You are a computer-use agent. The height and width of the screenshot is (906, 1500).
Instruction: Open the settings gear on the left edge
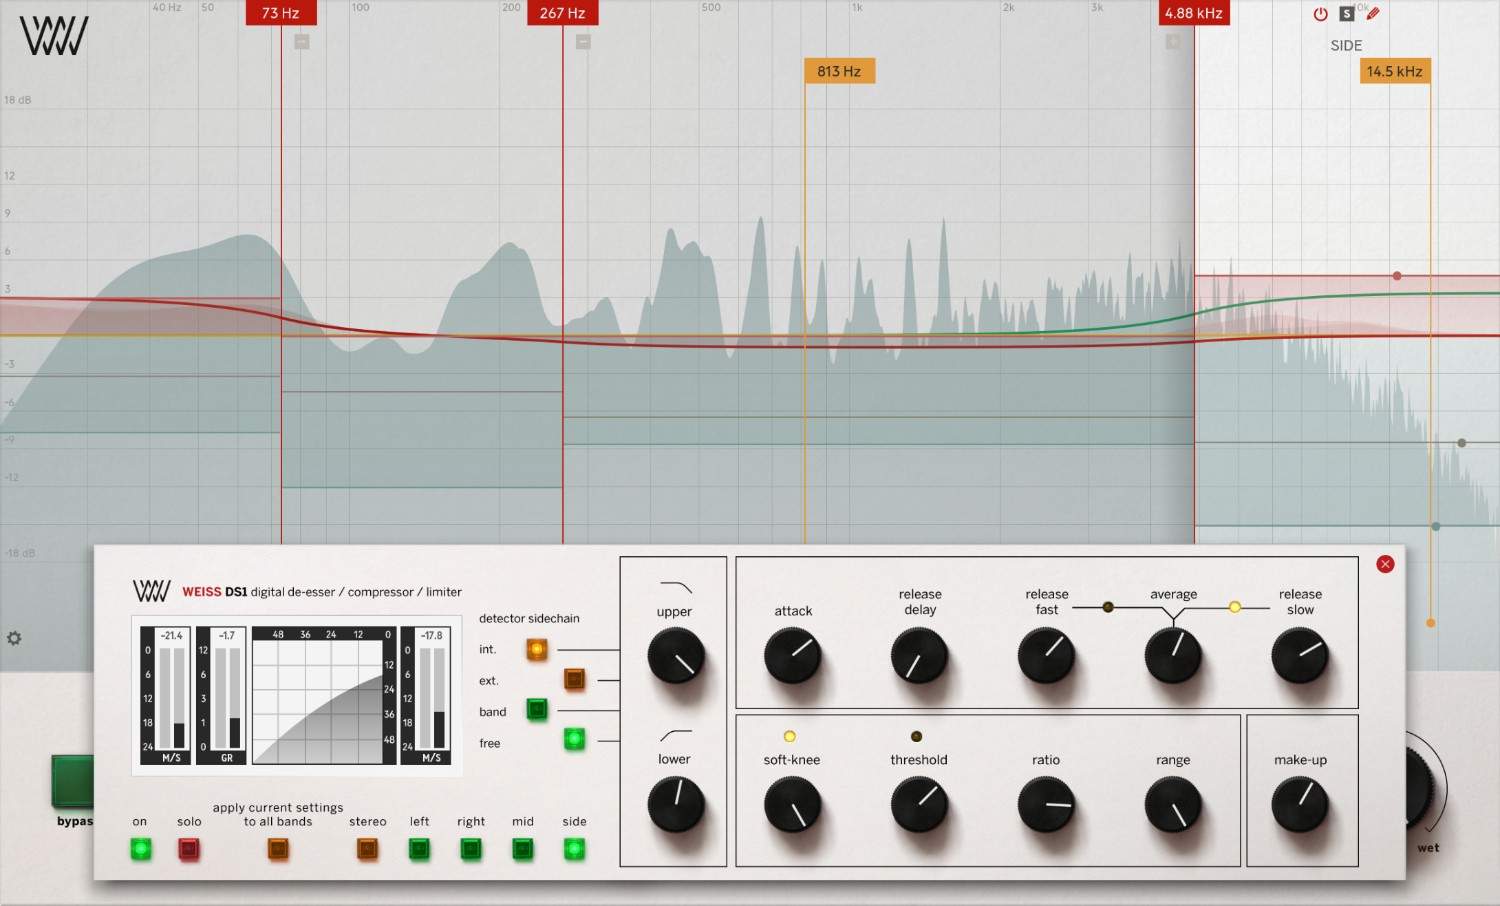pyautogui.click(x=14, y=638)
